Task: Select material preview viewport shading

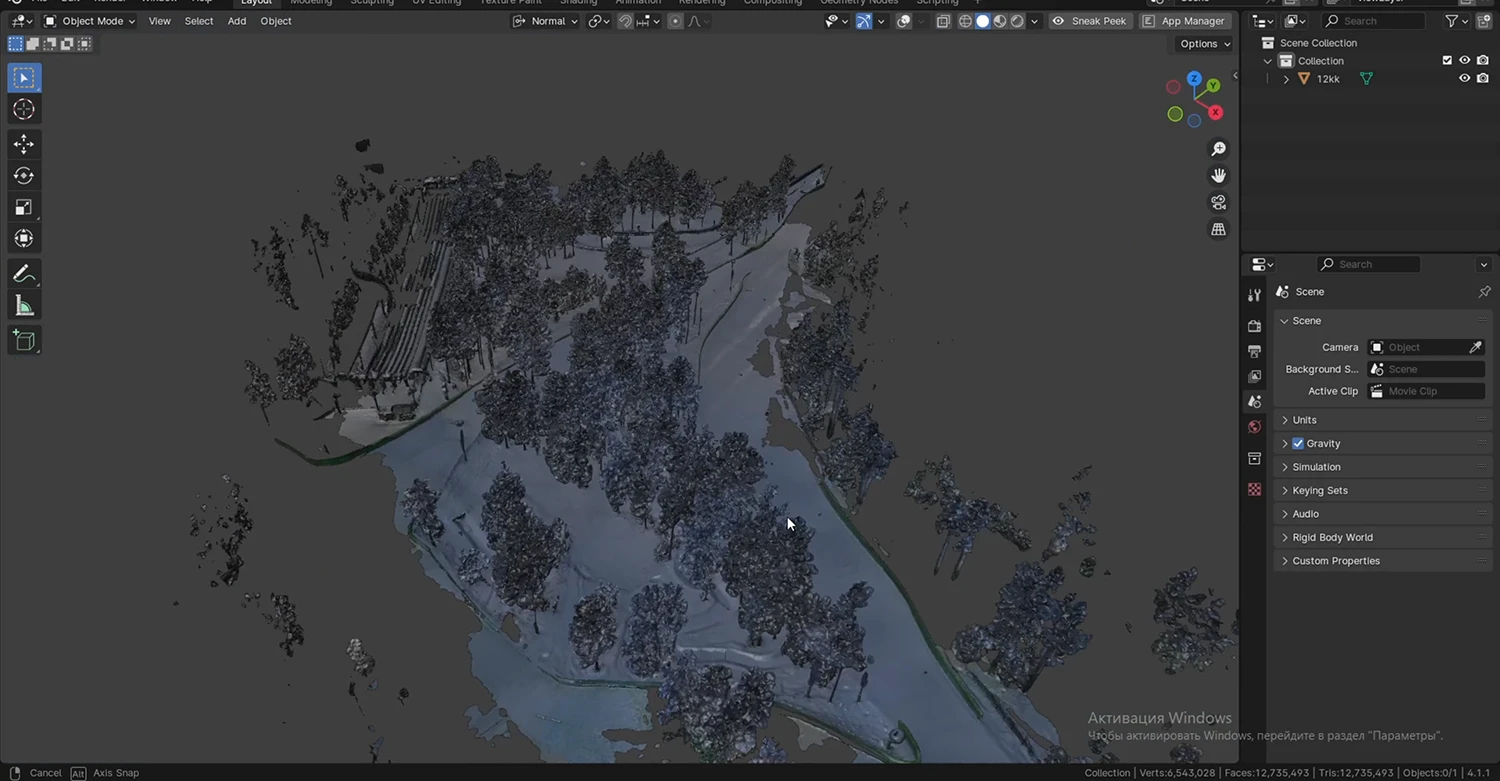Action: pos(1000,21)
